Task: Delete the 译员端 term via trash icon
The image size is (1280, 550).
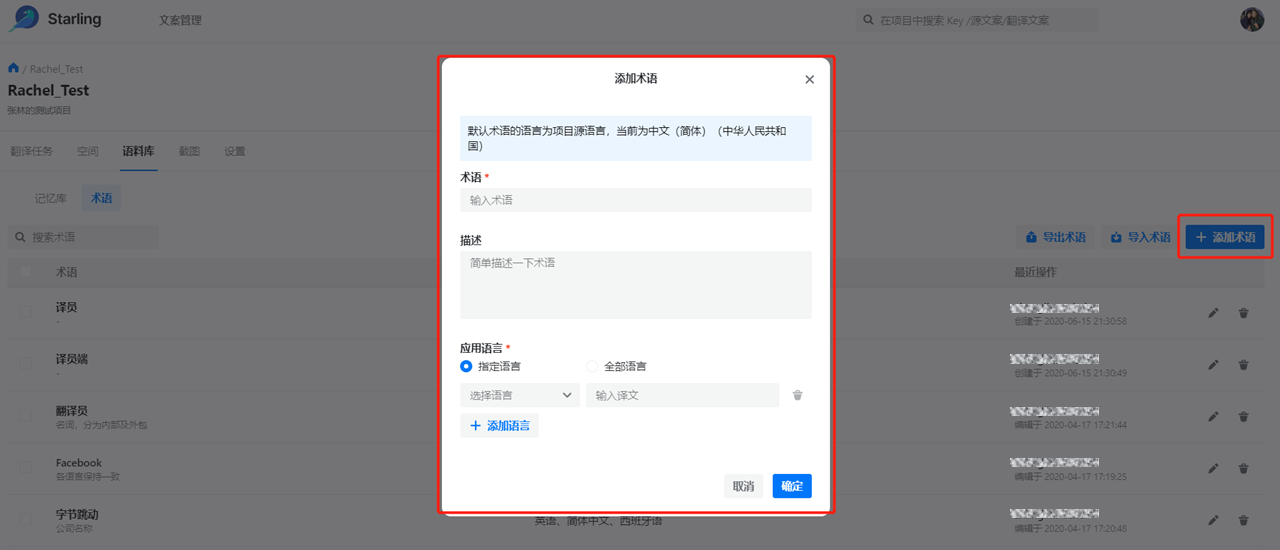Action: click(1243, 365)
